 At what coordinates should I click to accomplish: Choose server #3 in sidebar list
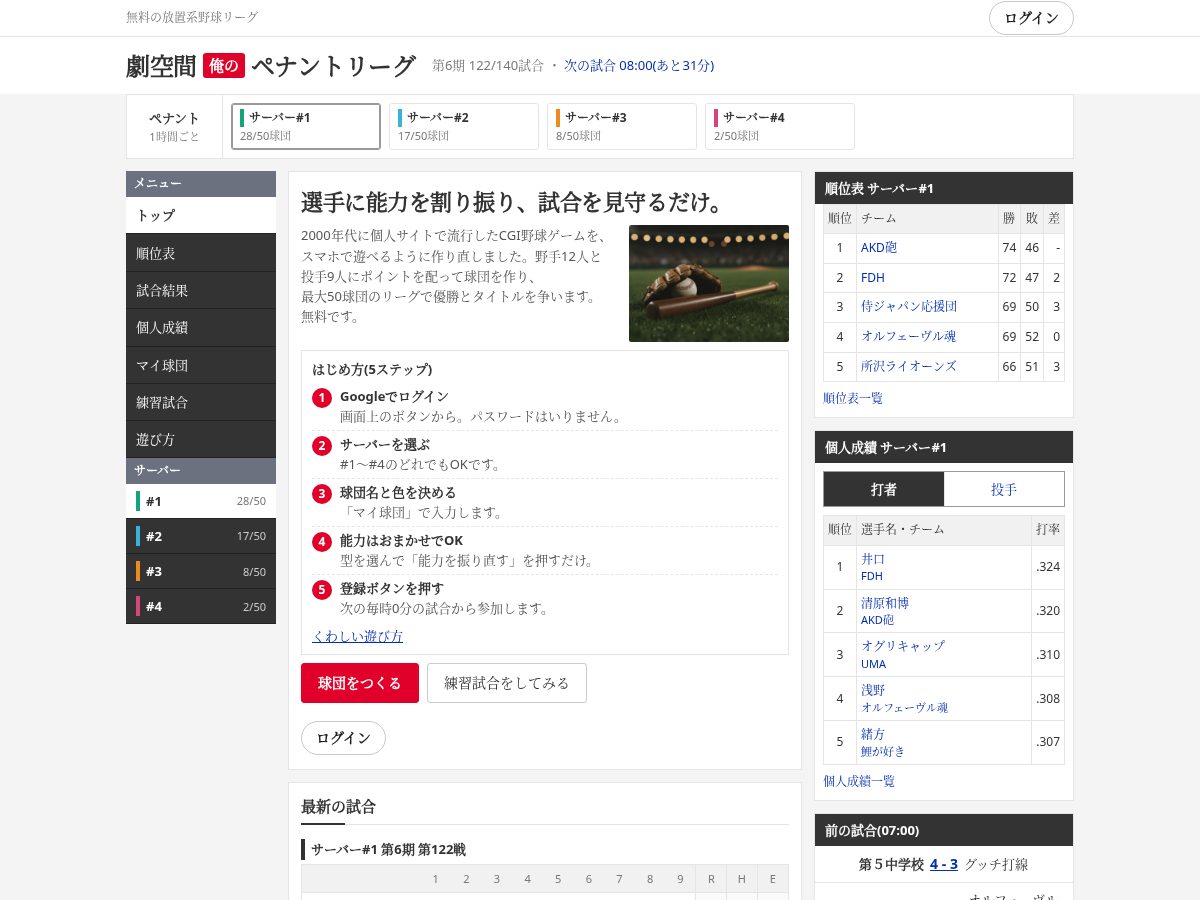(201, 571)
